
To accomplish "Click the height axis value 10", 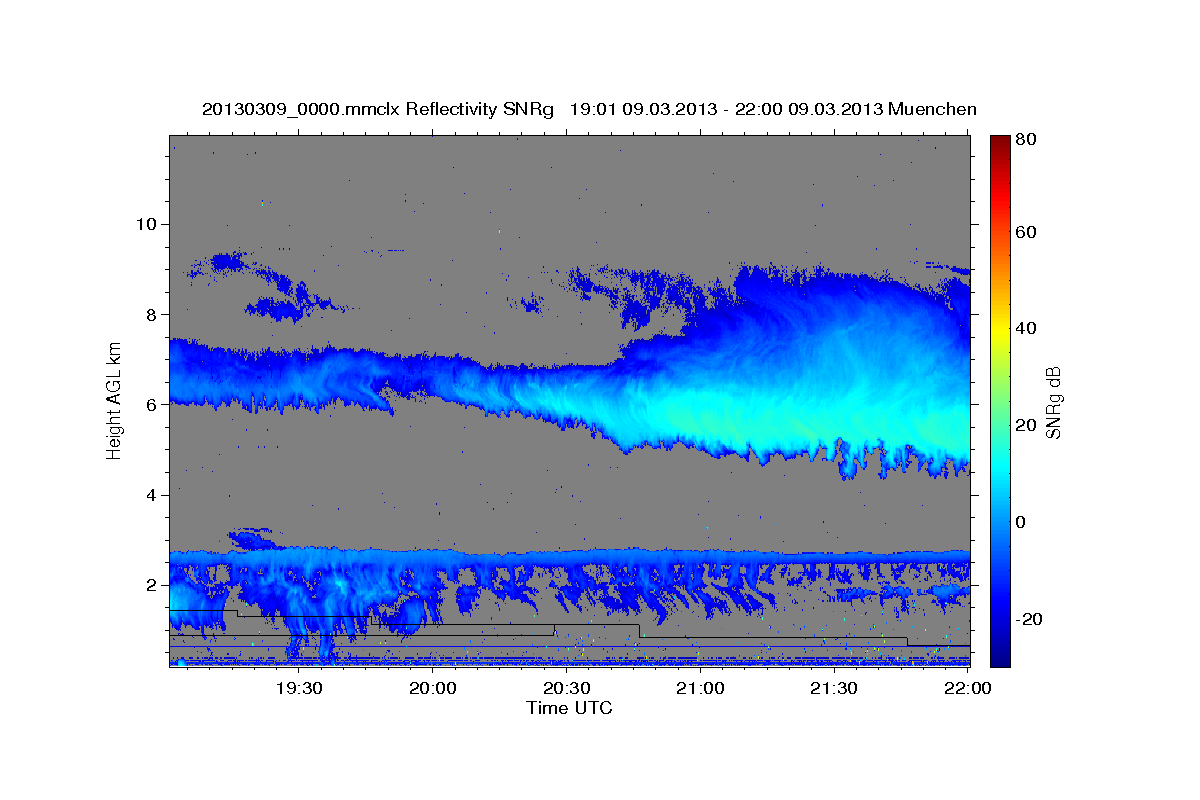I will [x=147, y=224].
